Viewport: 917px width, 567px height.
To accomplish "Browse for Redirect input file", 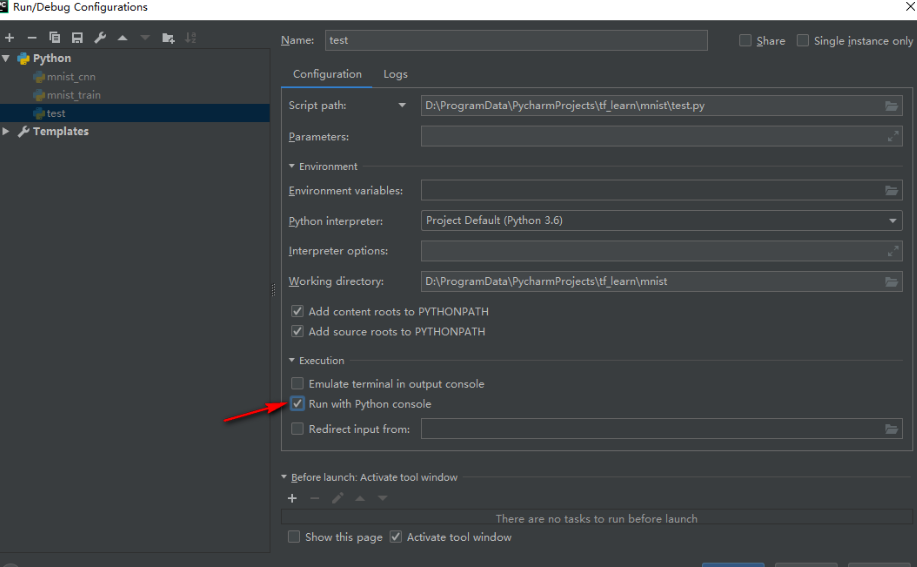I will pos(891,429).
